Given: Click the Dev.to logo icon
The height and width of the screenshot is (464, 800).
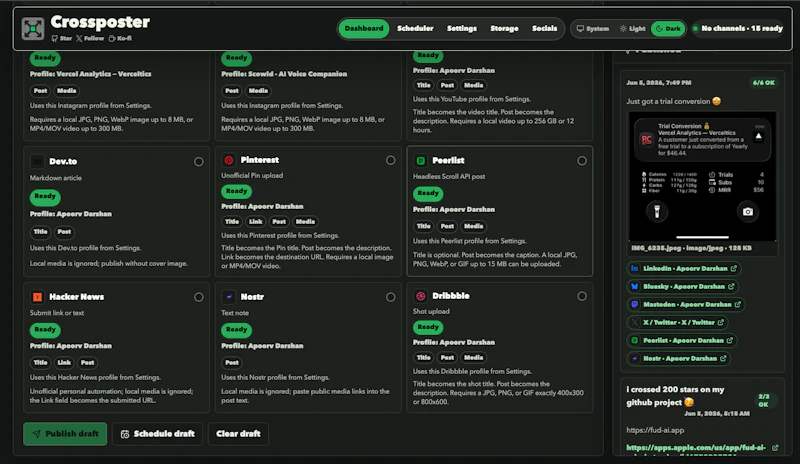Looking at the screenshot, I should [x=37, y=162].
